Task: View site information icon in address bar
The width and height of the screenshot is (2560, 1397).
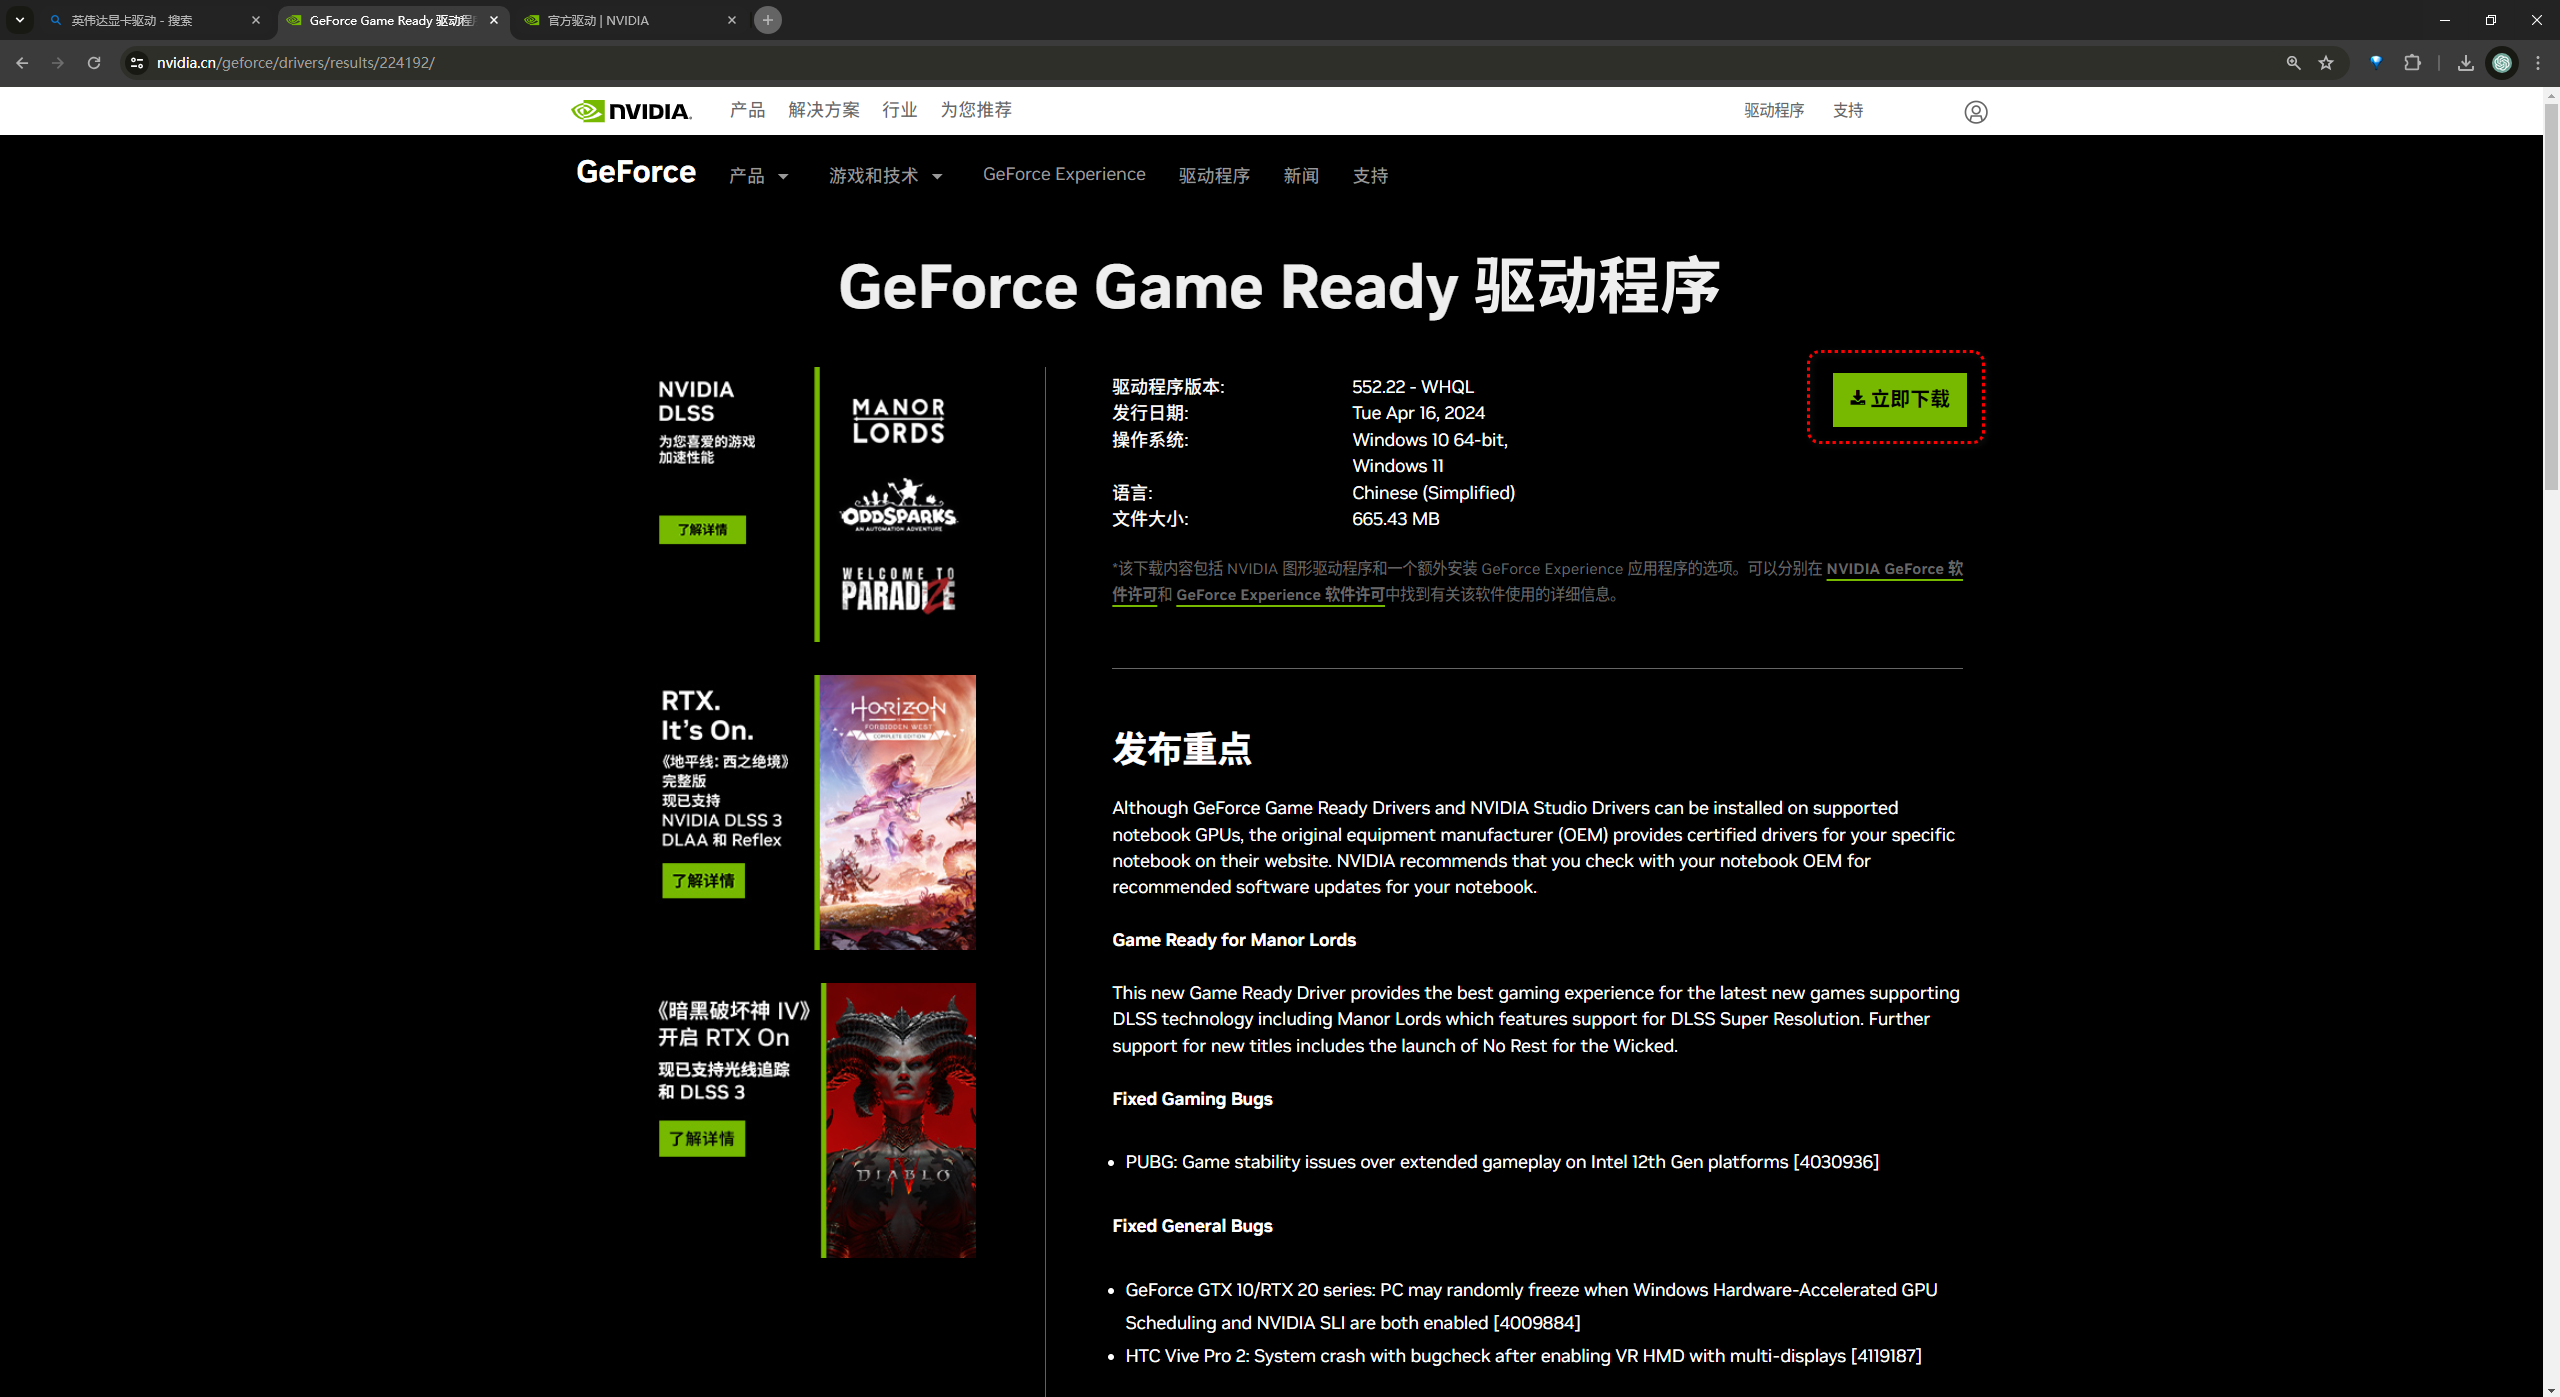Action: 137,63
